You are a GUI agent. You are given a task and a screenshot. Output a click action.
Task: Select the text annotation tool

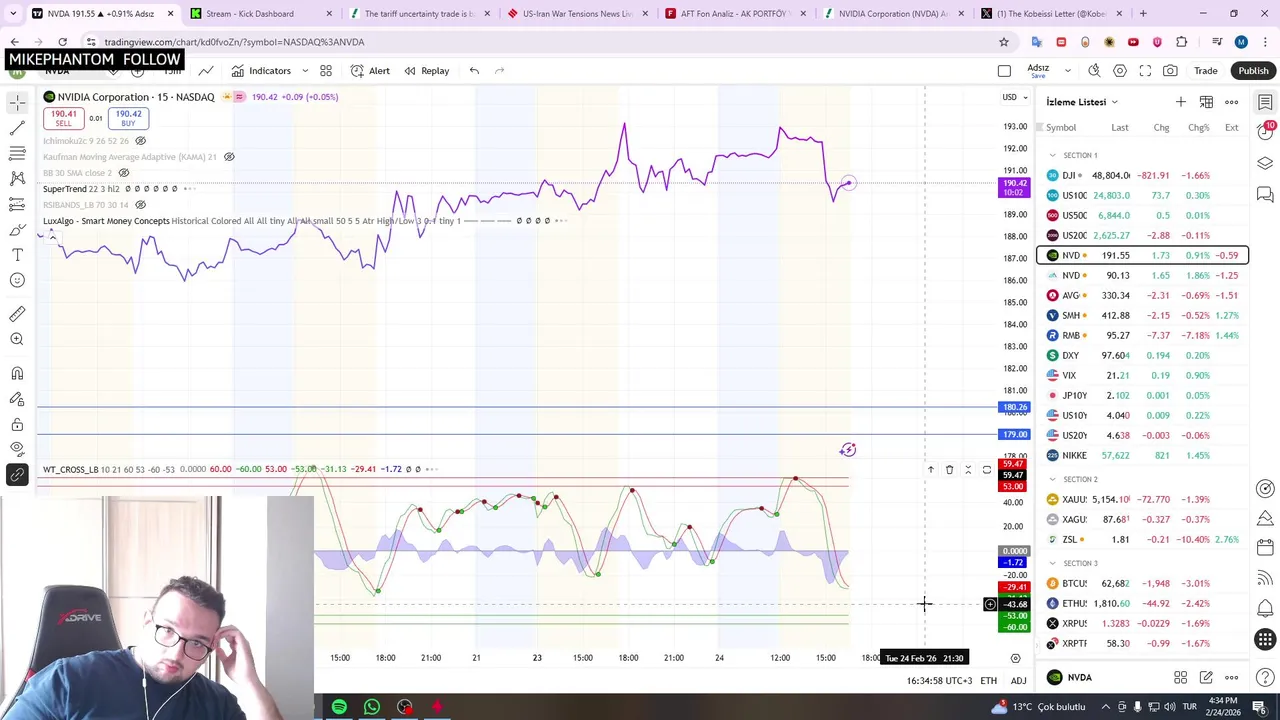[x=17, y=255]
